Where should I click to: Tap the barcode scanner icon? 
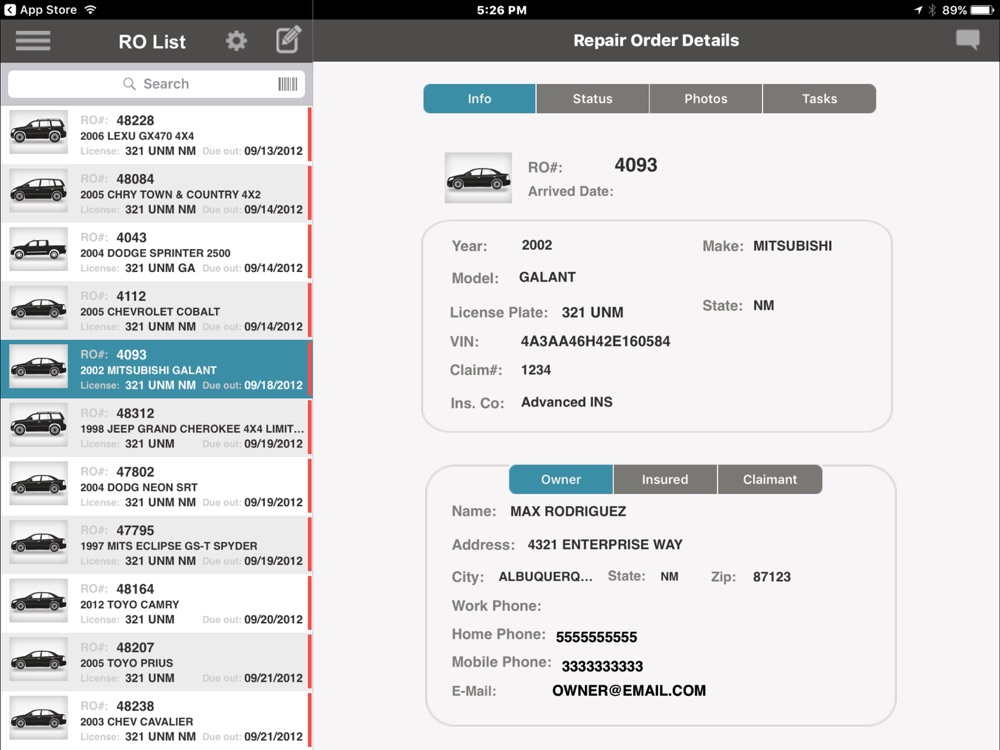pyautogui.click(x=288, y=84)
